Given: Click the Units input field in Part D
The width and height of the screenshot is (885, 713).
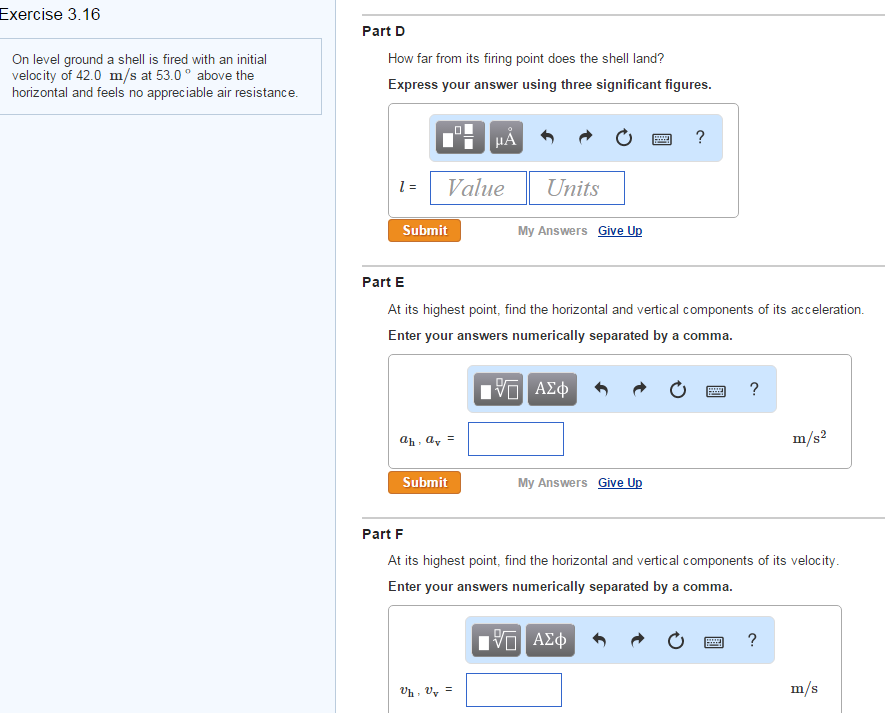Looking at the screenshot, I should point(576,187).
